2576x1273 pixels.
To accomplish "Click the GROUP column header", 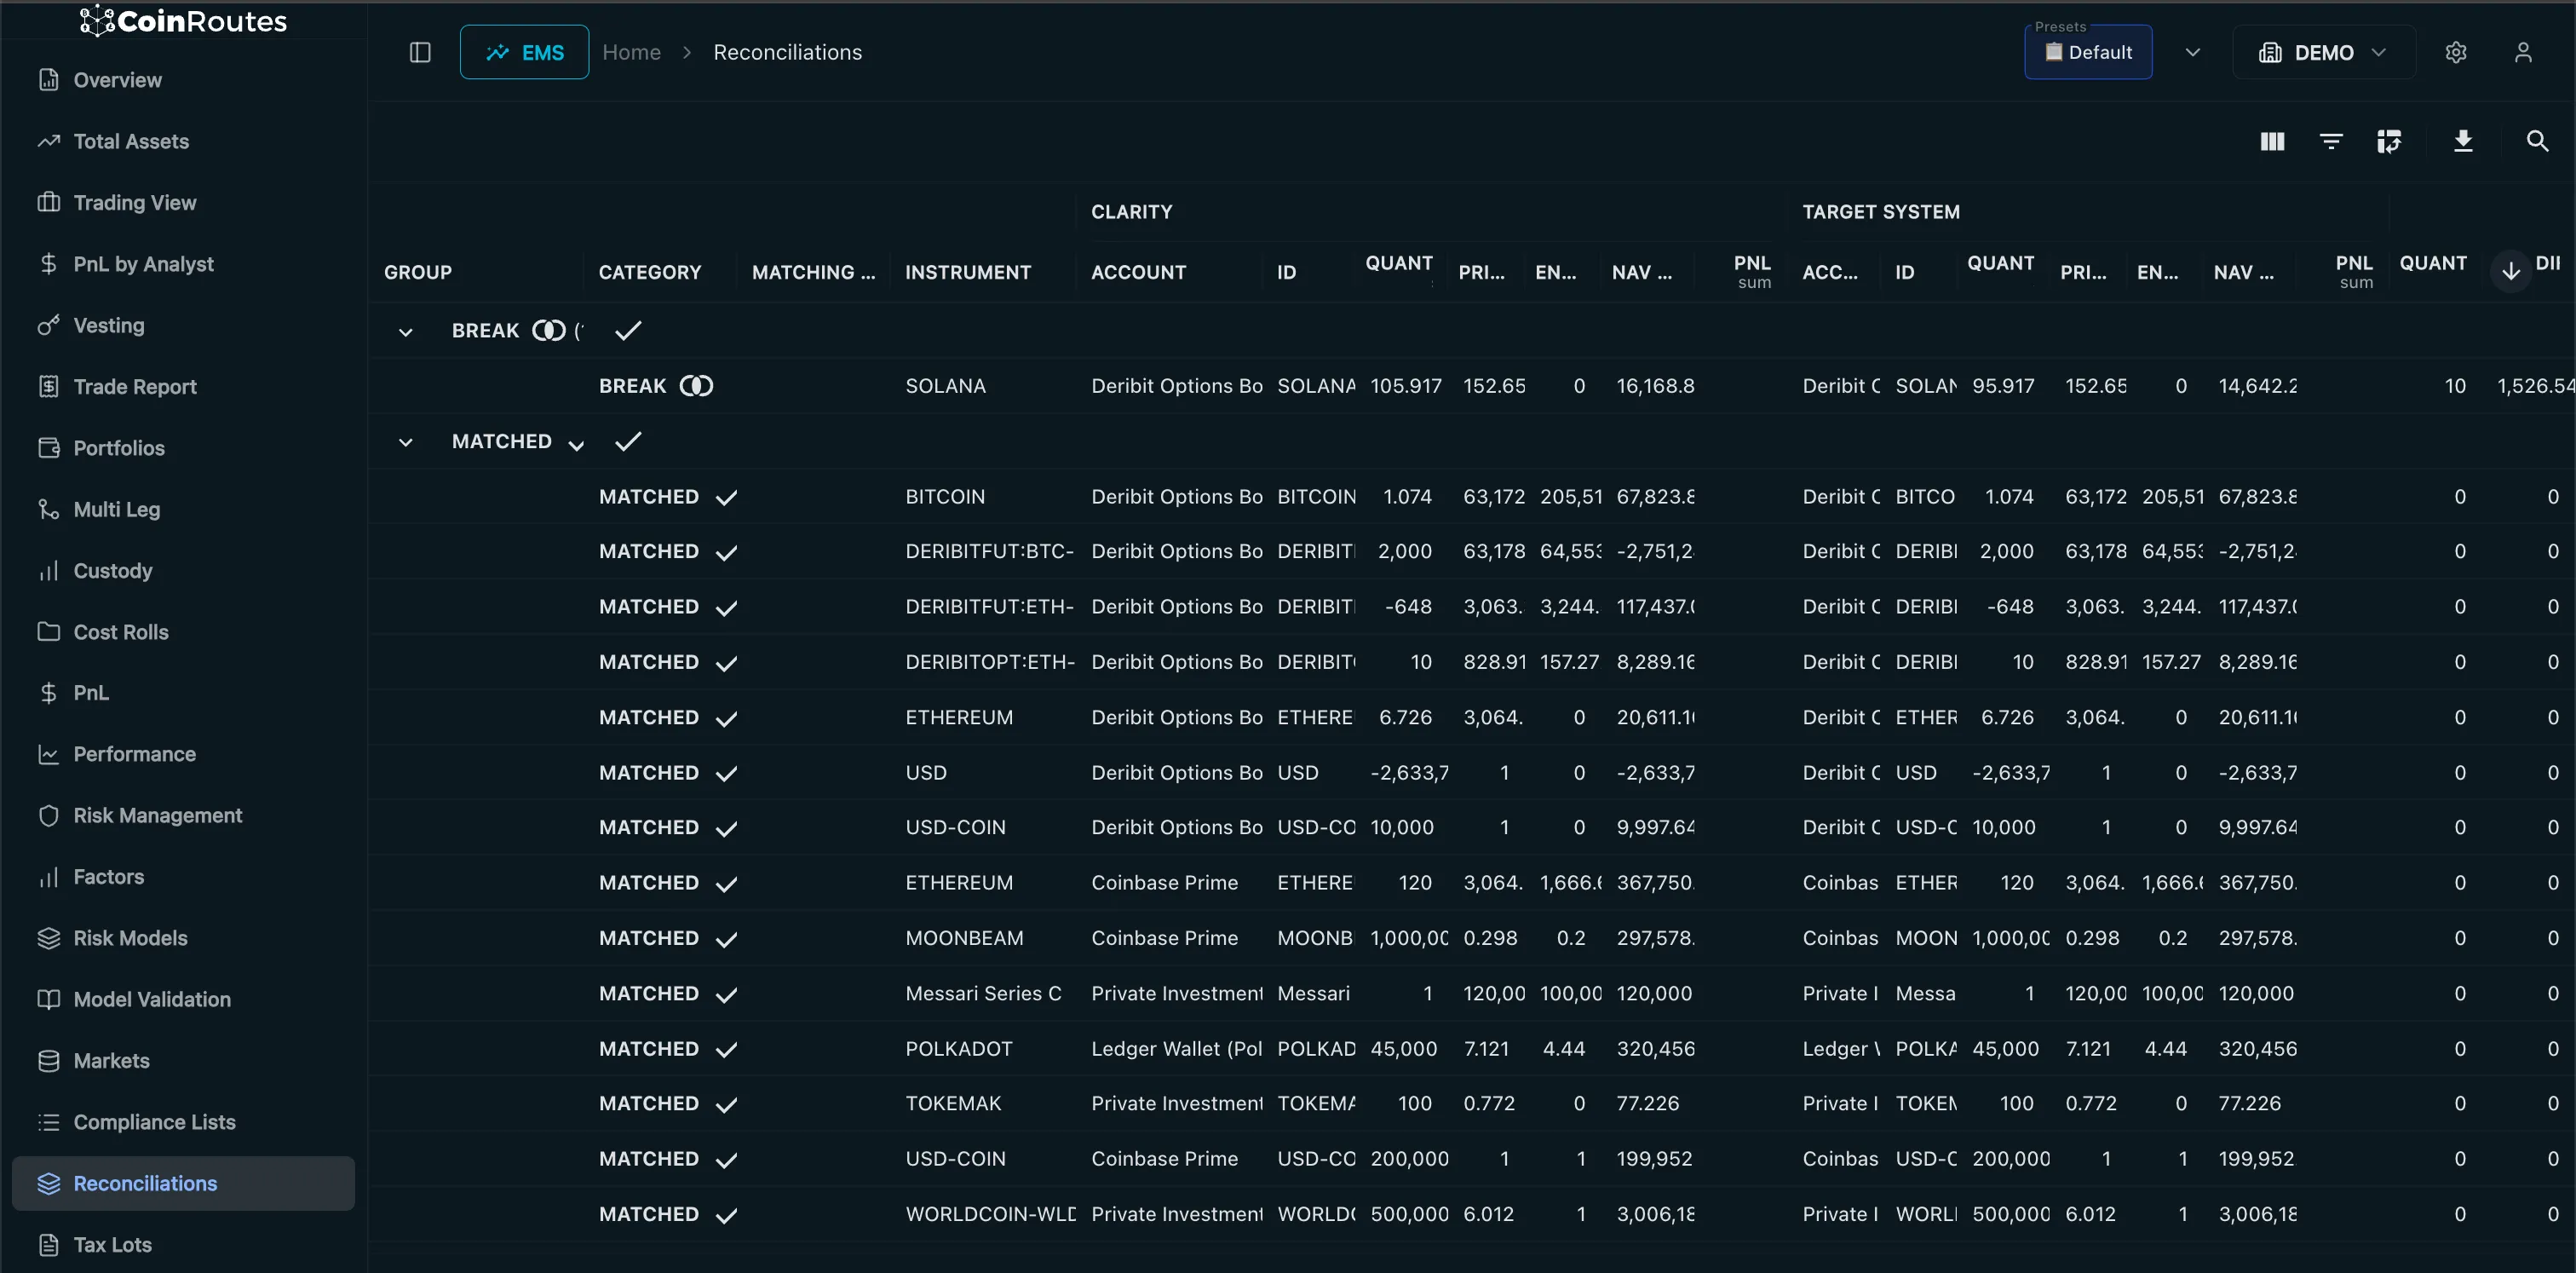I will [x=418, y=272].
